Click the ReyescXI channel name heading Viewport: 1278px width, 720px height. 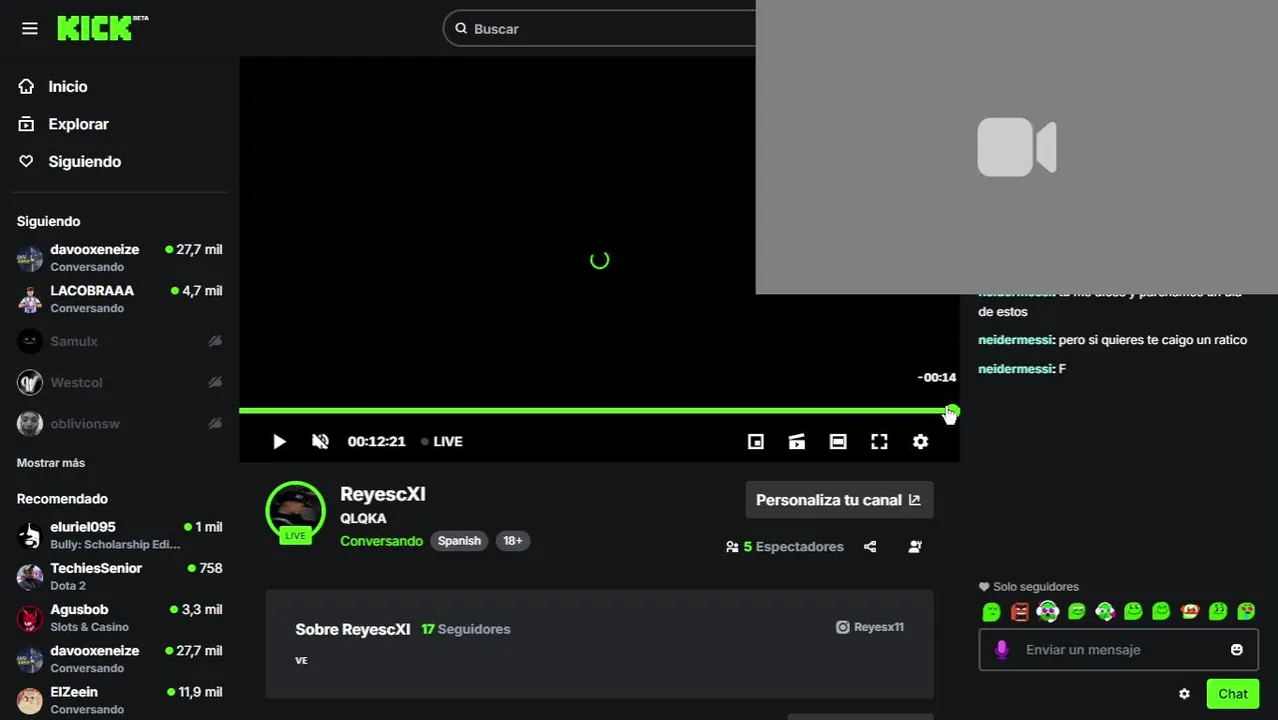click(383, 494)
